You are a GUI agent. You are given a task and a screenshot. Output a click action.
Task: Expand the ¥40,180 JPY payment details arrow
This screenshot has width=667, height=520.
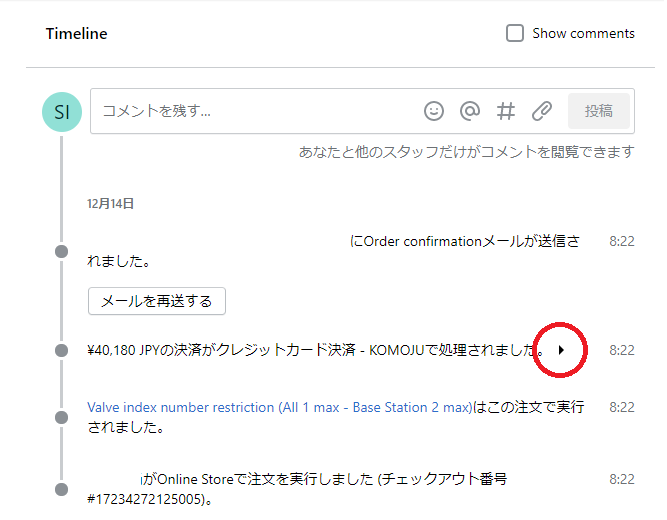(561, 350)
